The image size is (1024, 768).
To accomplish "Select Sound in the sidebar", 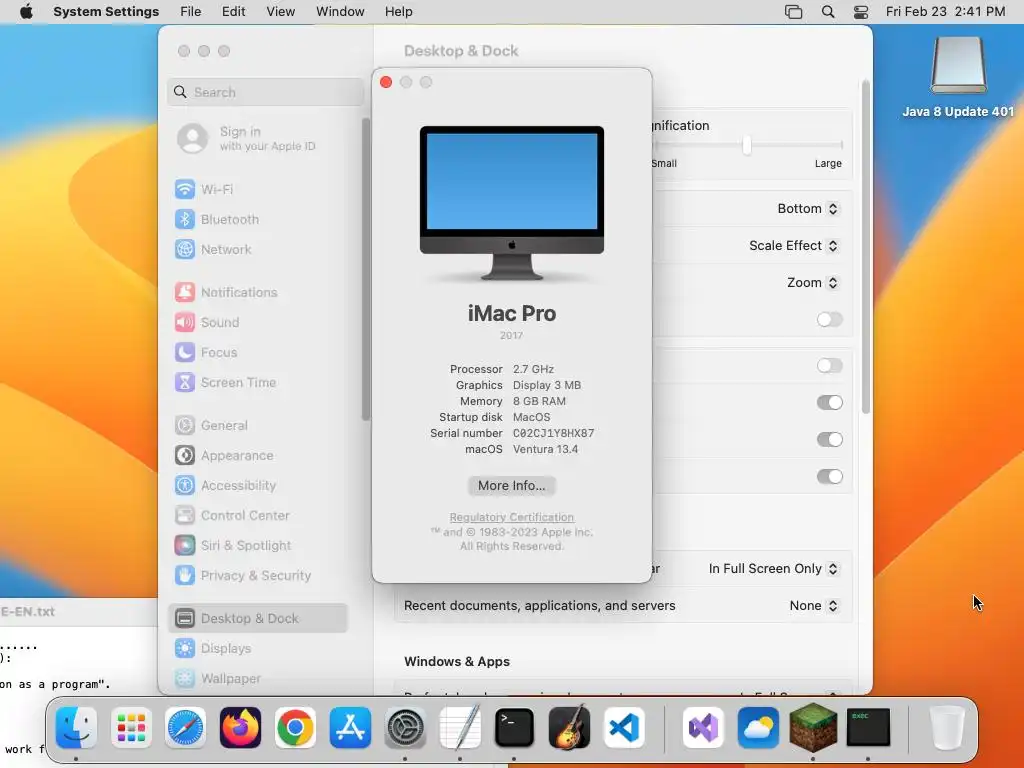I will pyautogui.click(x=207, y=323).
